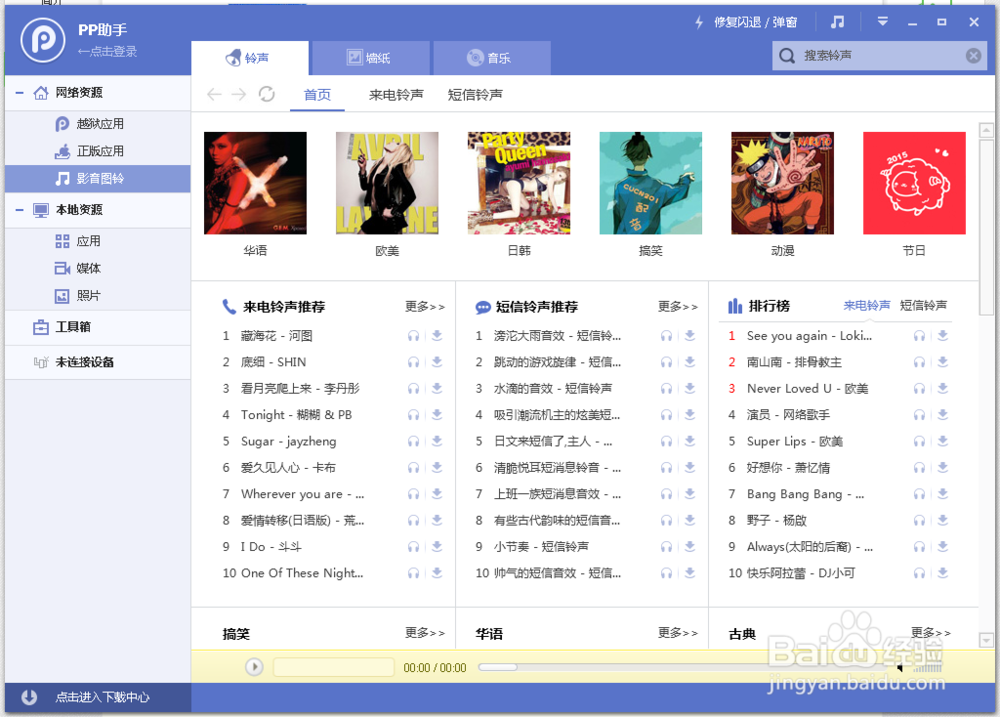Open the 动漫 category thumbnail
Image resolution: width=1000 pixels, height=717 pixels.
783,183
